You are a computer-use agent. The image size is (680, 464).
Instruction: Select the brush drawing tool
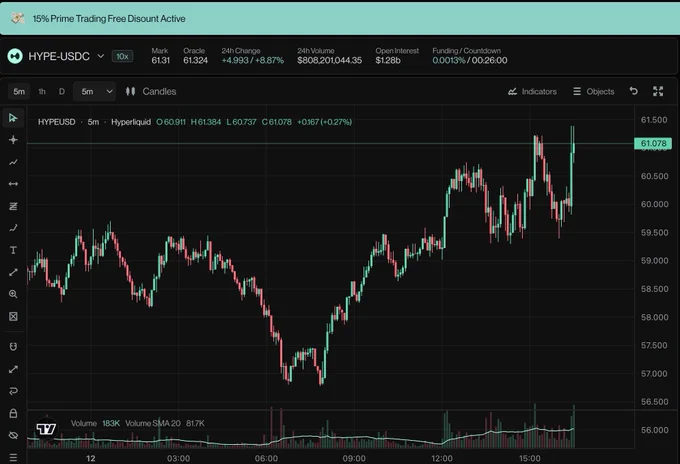[x=13, y=228]
